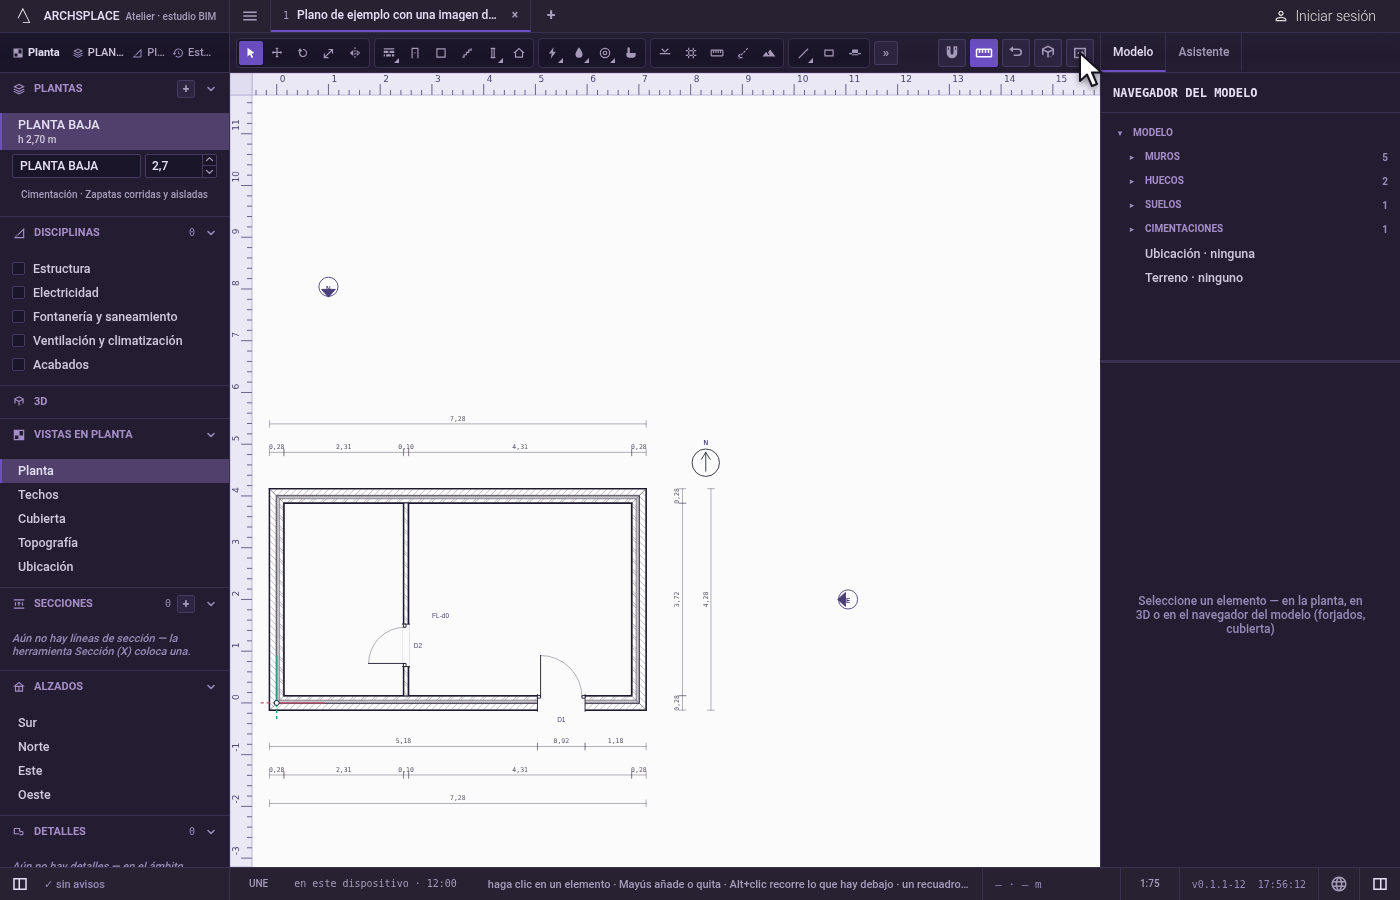Viewport: 1400px width, 900px height.
Task: Choose the stair tool
Action: [467, 53]
